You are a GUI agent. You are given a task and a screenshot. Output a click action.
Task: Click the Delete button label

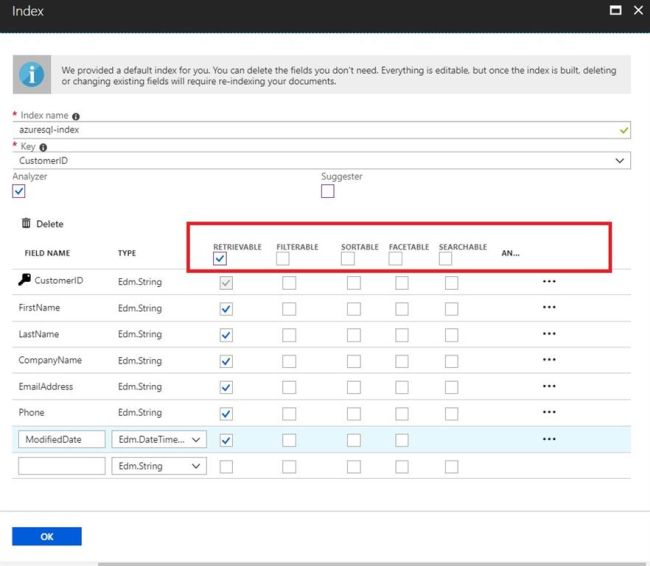pos(50,224)
